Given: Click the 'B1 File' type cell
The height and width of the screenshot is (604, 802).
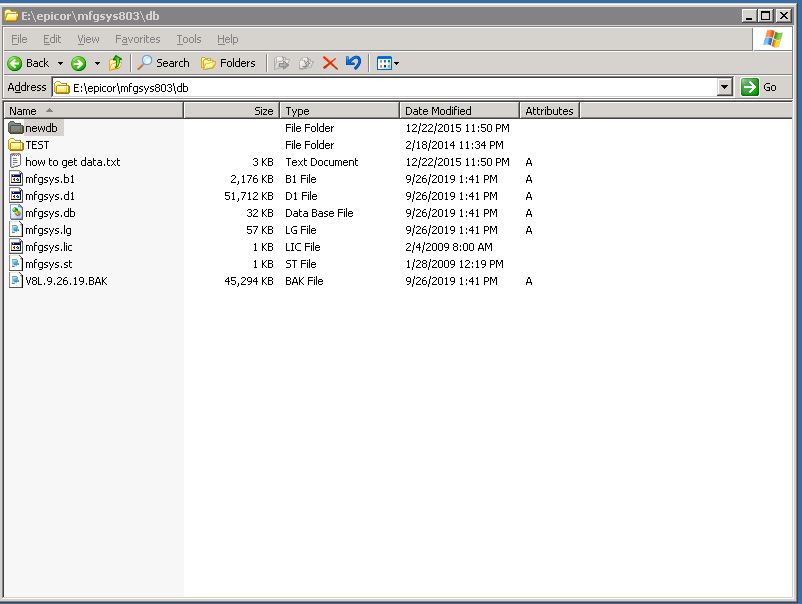Looking at the screenshot, I should (301, 179).
